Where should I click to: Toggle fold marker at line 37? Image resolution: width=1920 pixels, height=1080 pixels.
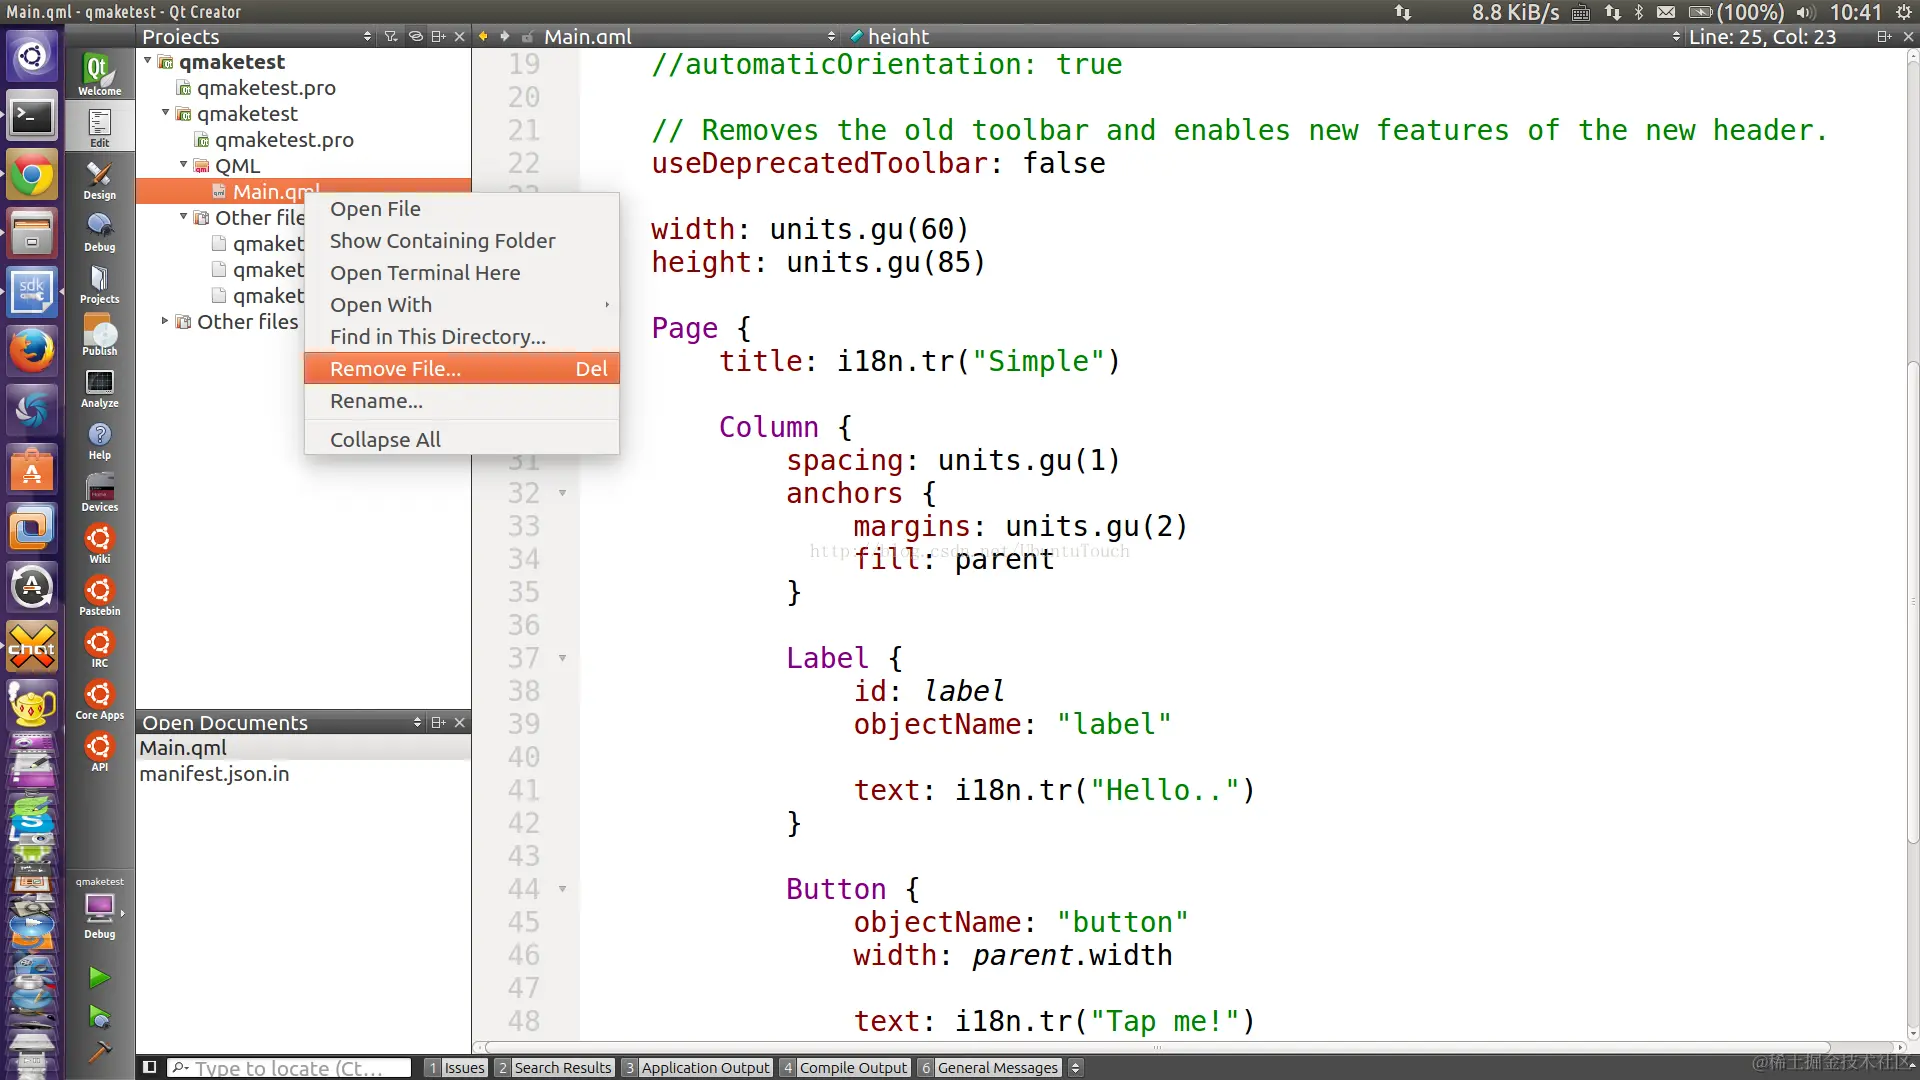point(562,658)
